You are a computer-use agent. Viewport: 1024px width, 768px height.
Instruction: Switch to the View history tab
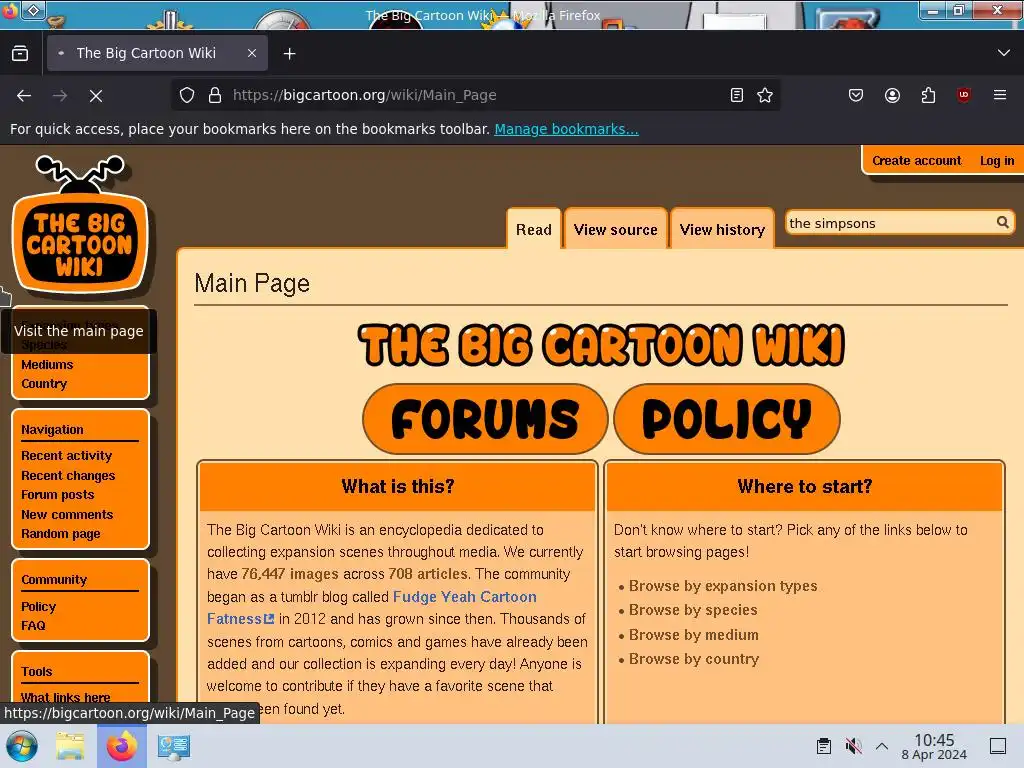pyautogui.click(x=722, y=229)
